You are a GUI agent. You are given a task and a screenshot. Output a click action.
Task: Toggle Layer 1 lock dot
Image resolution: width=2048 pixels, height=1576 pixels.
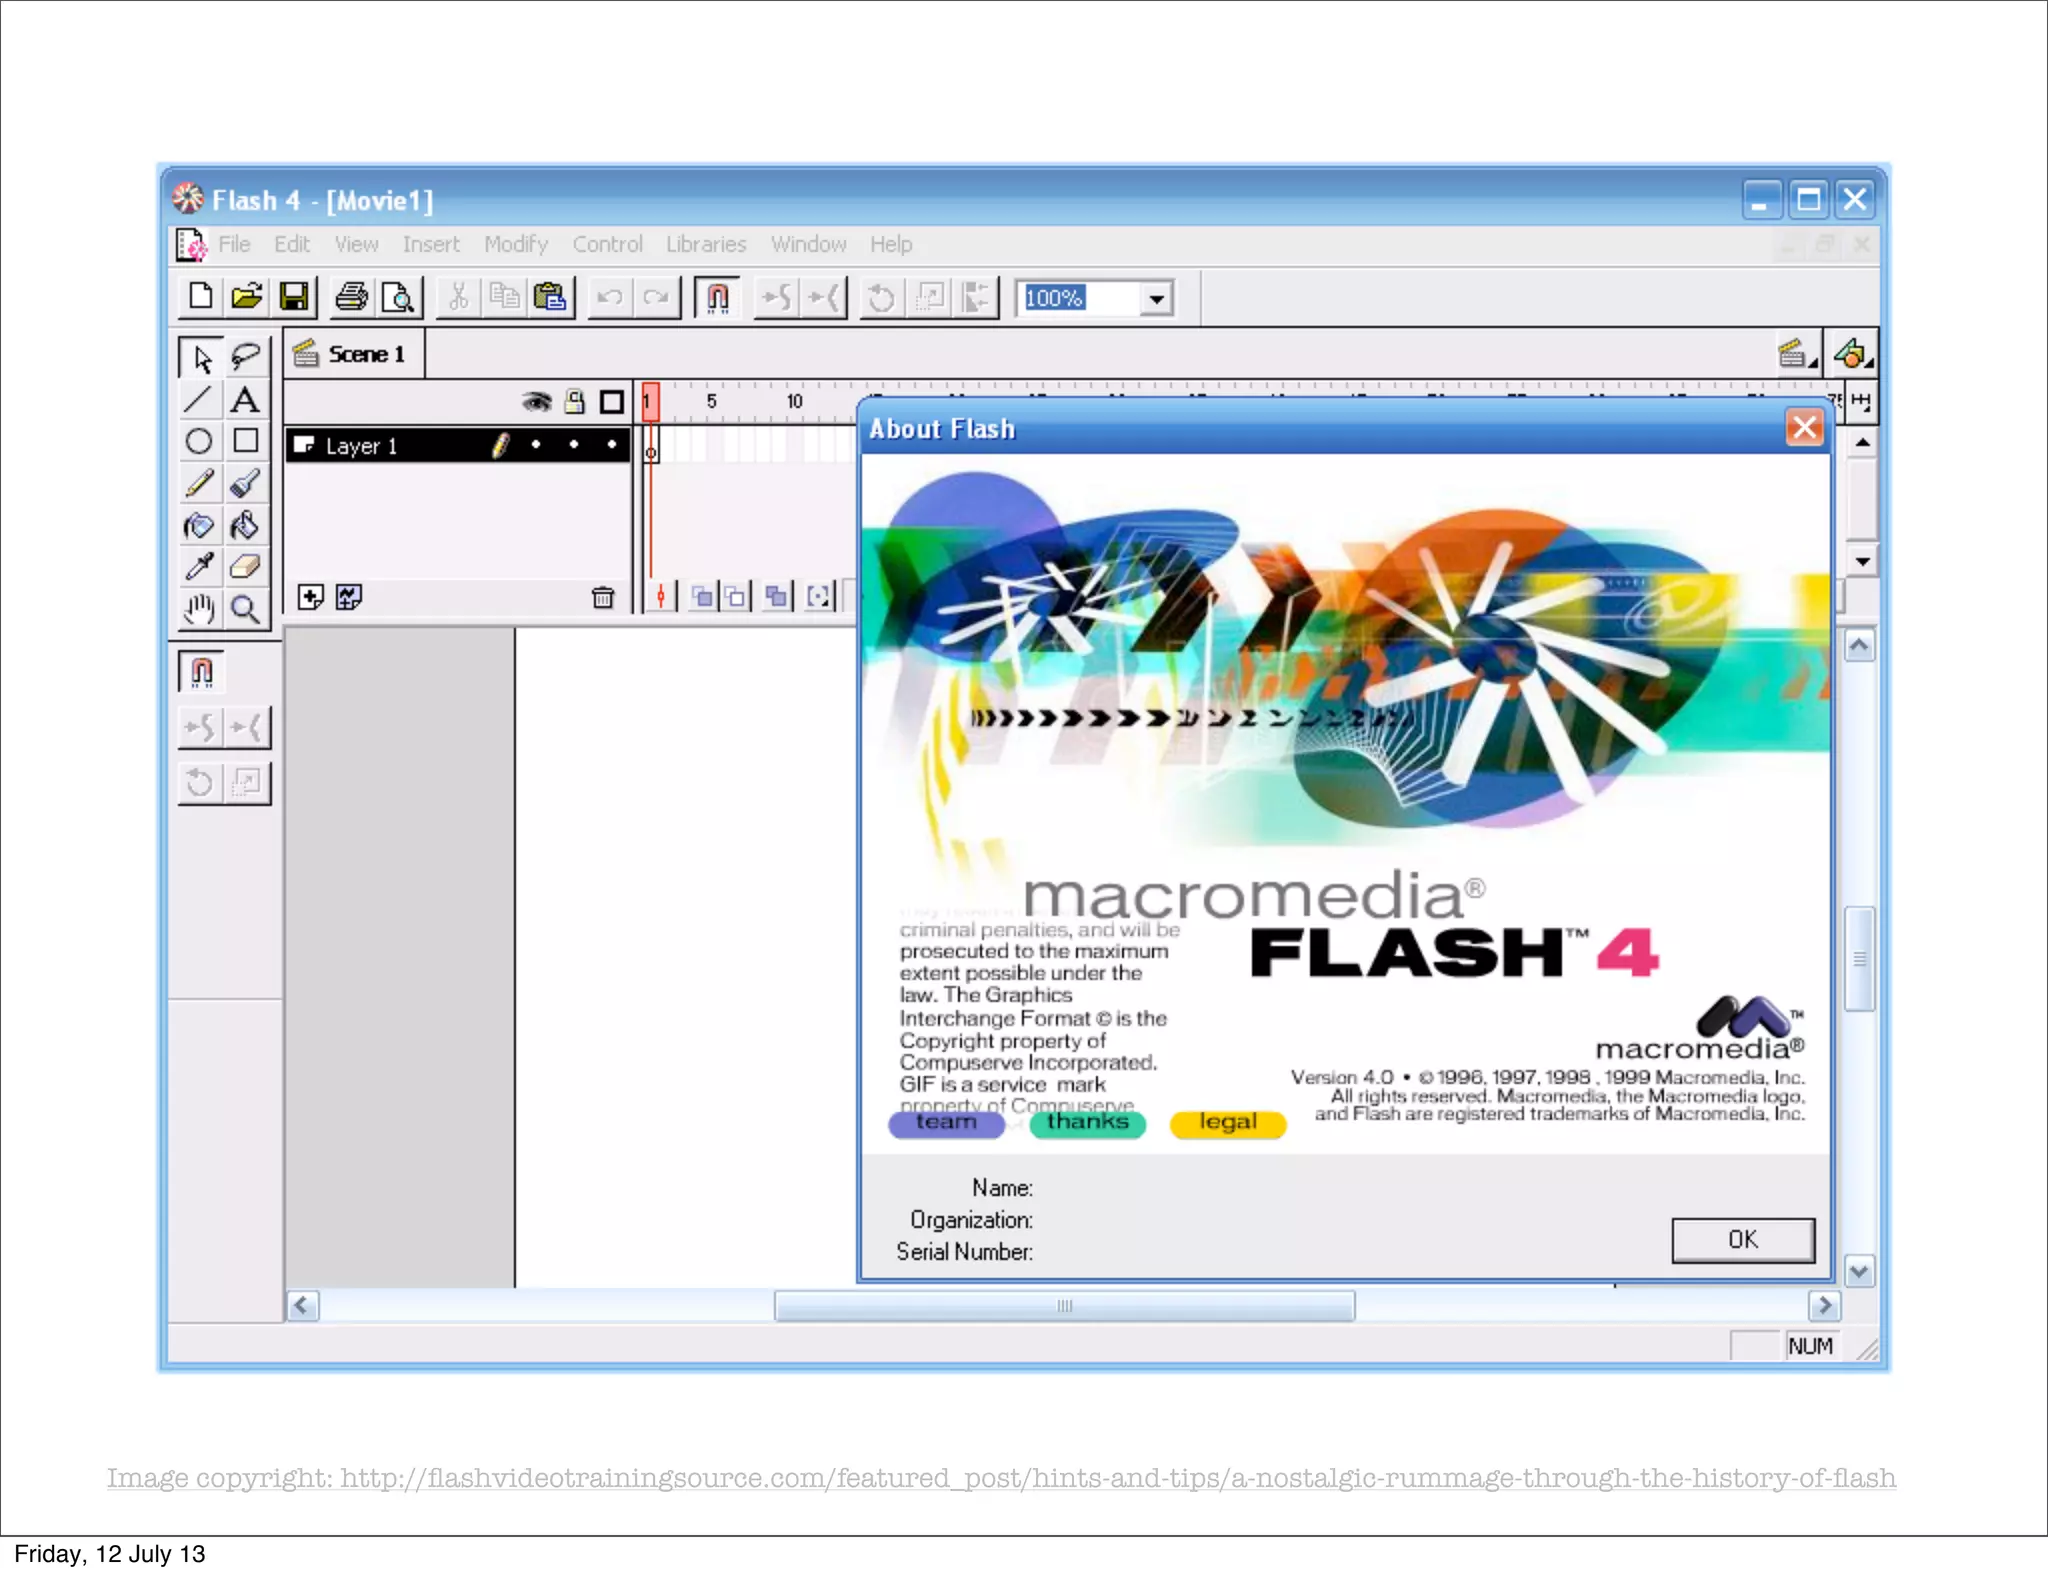click(x=575, y=445)
